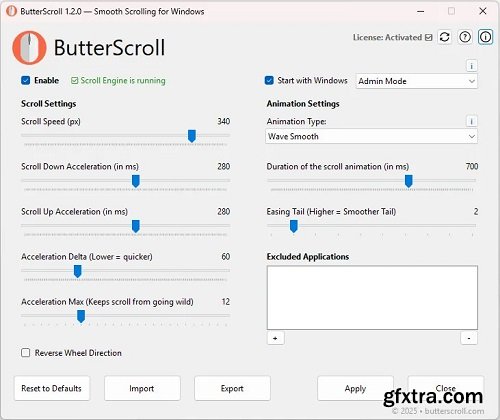This screenshot has width=500, height=420.
Task: Click the Scroll Settings heading
Action: [49, 104]
